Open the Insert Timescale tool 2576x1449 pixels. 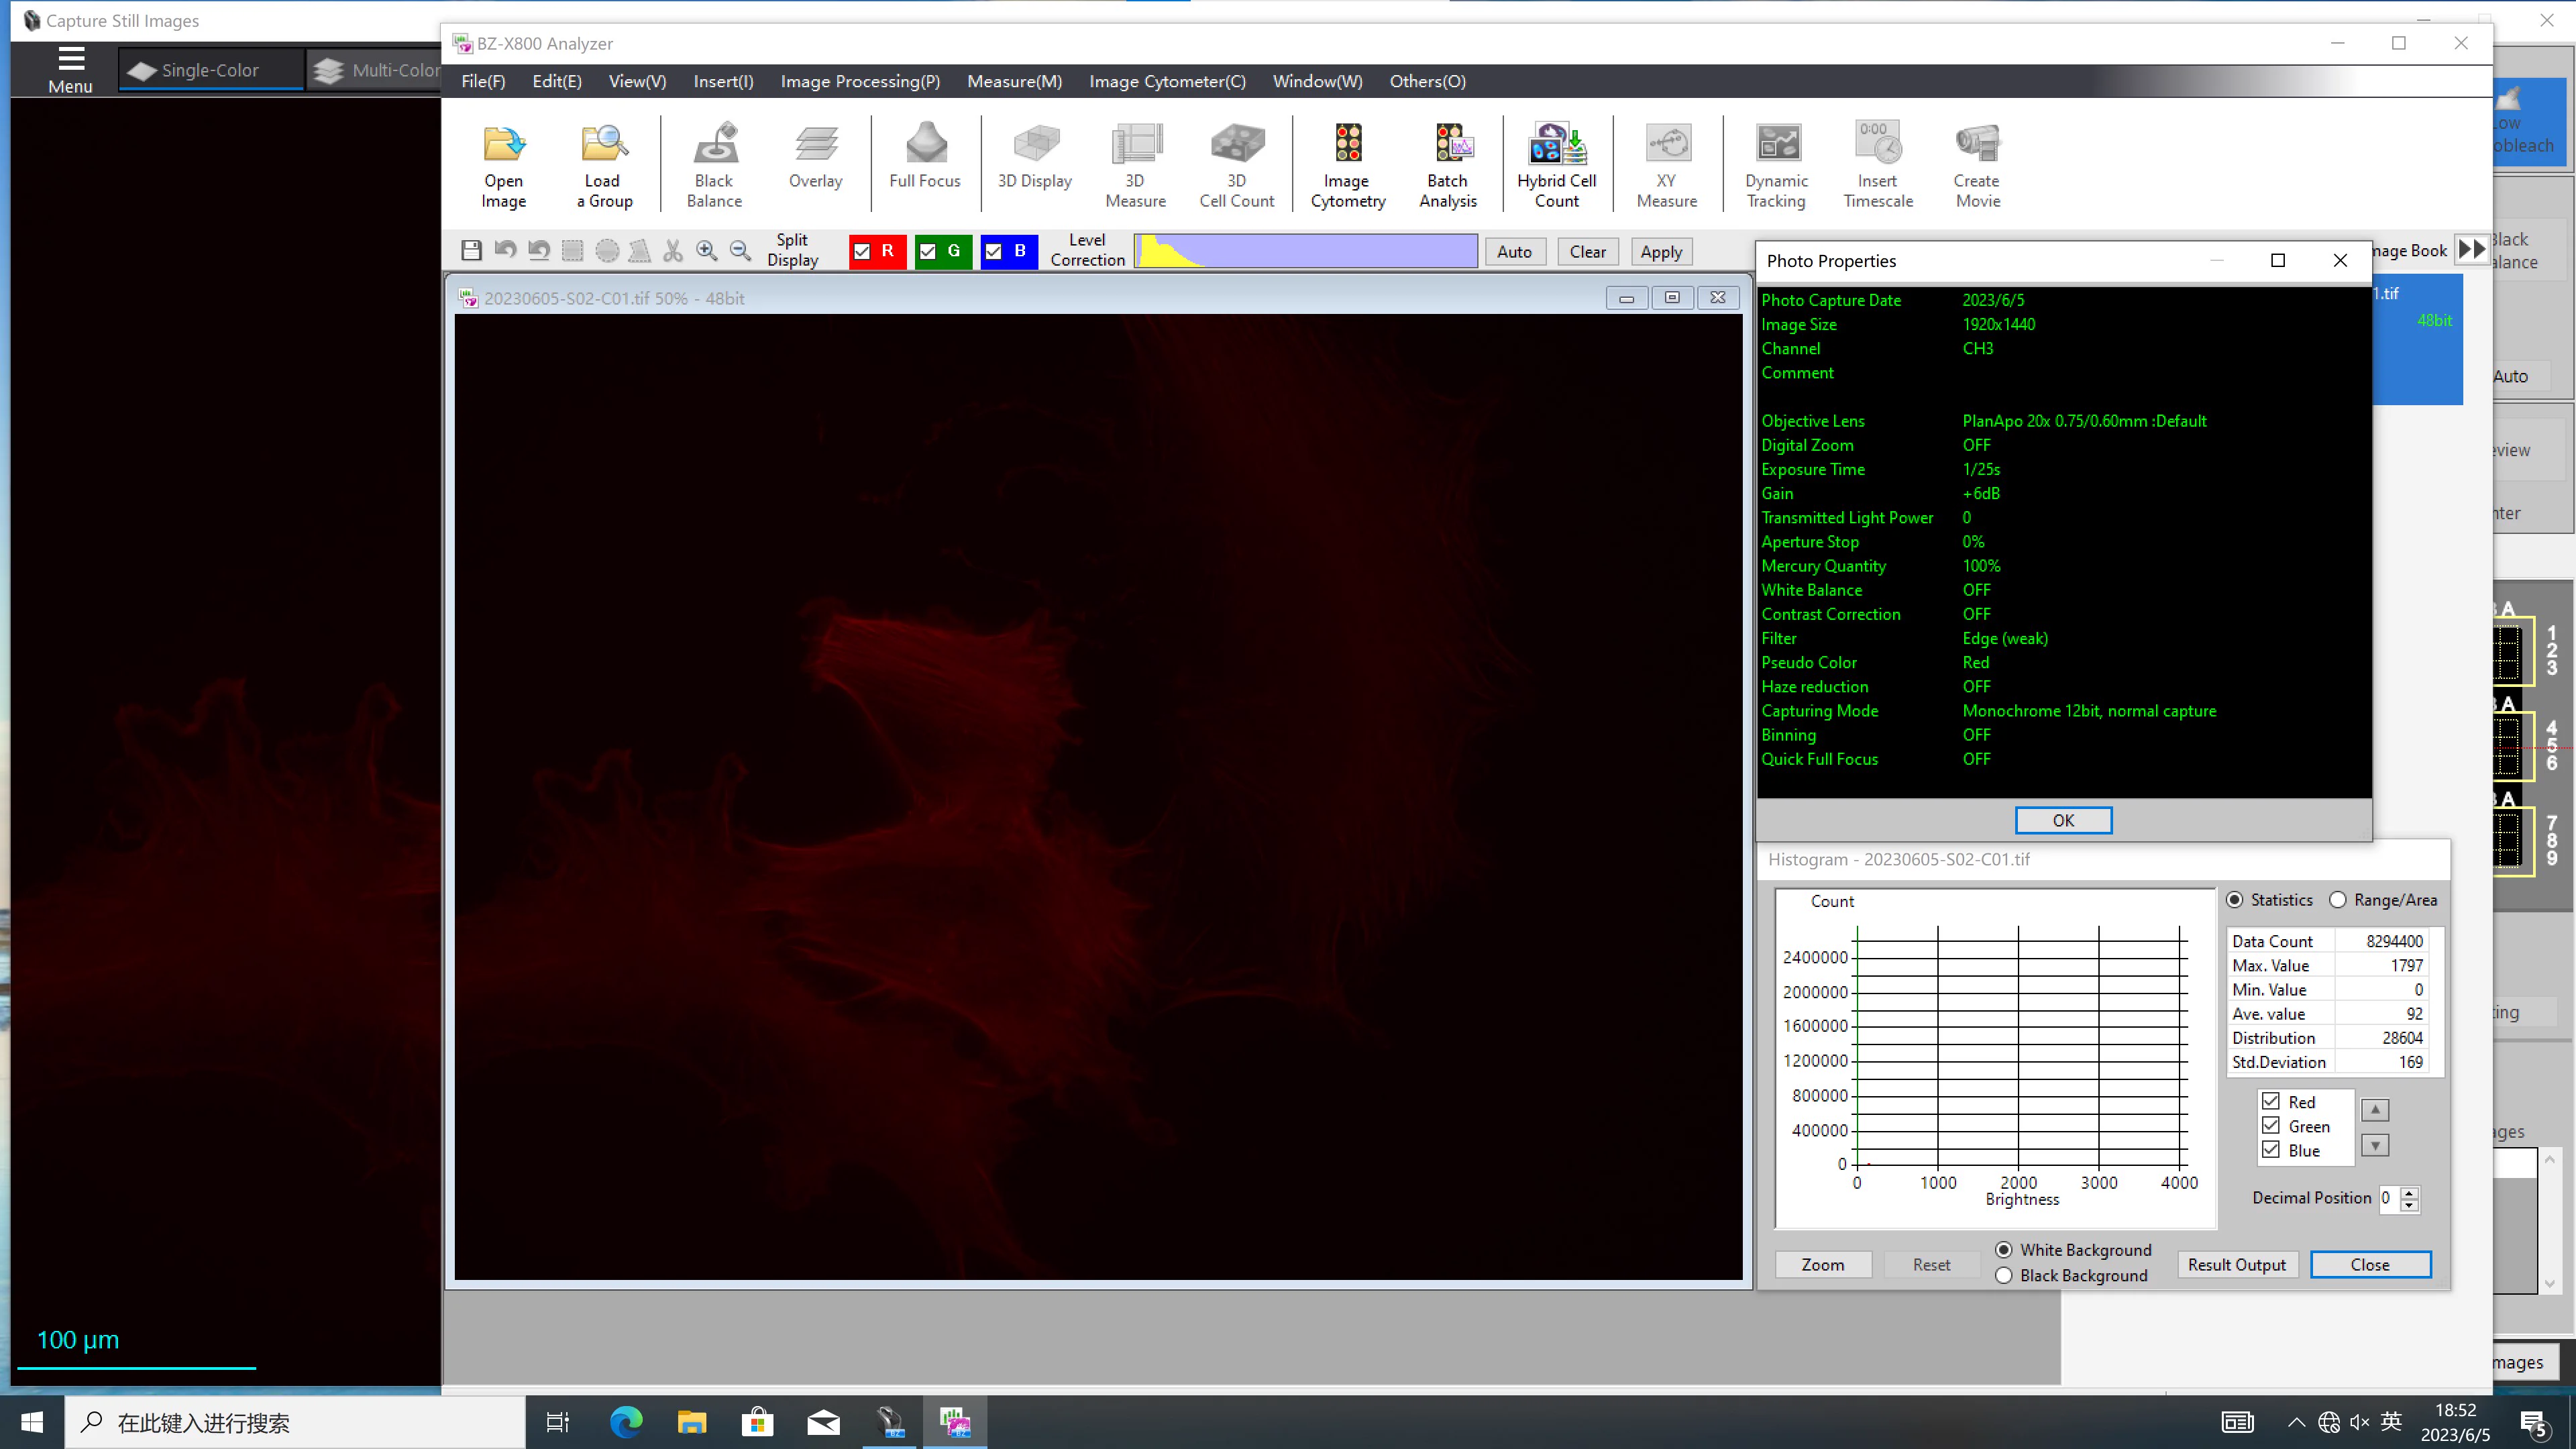tap(1877, 165)
